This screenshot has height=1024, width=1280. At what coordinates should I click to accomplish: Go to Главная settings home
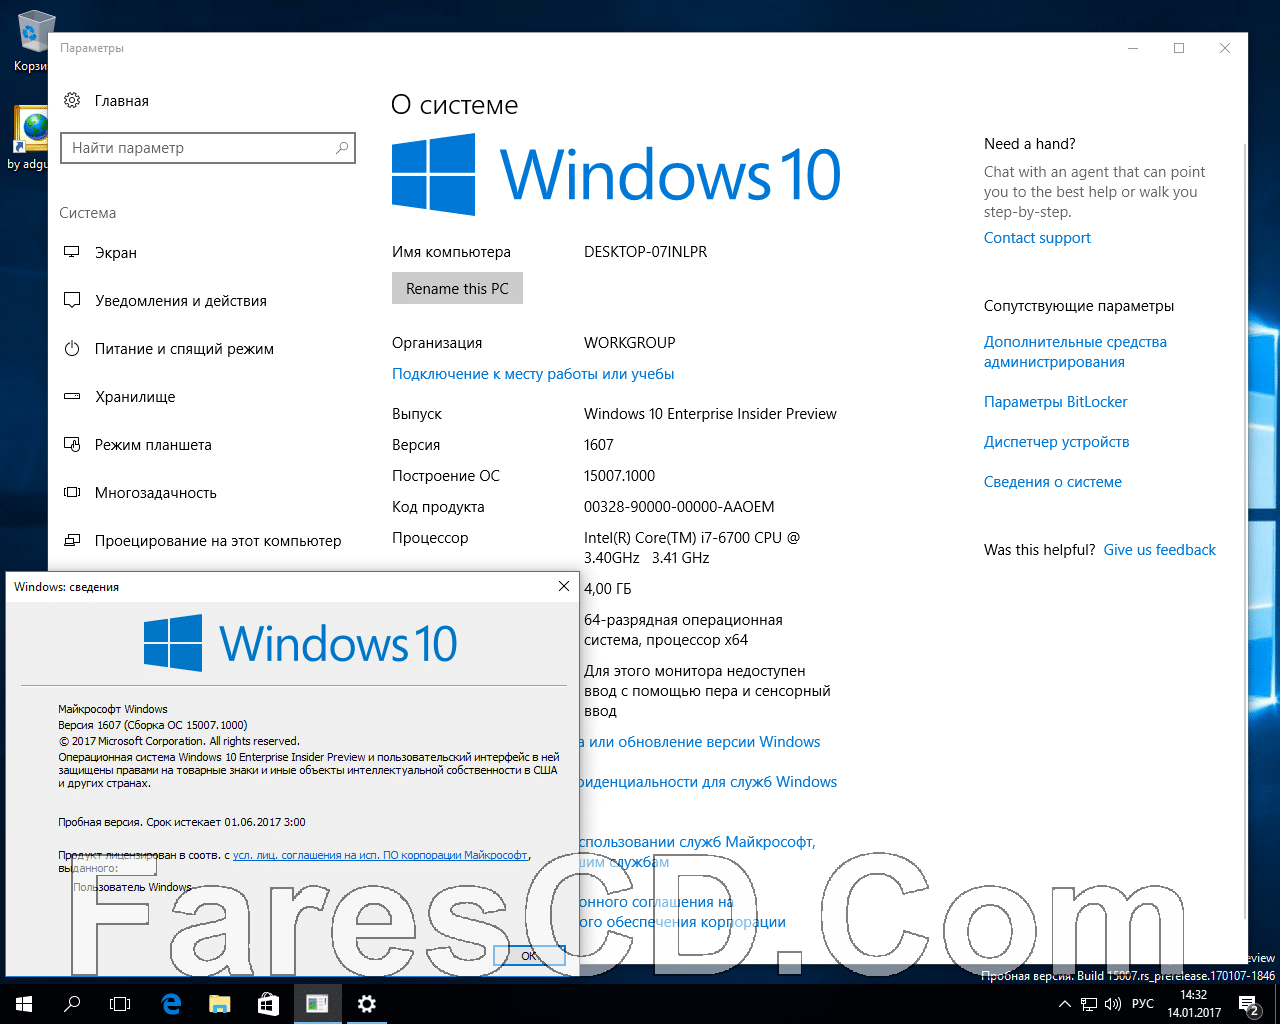[x=122, y=101]
